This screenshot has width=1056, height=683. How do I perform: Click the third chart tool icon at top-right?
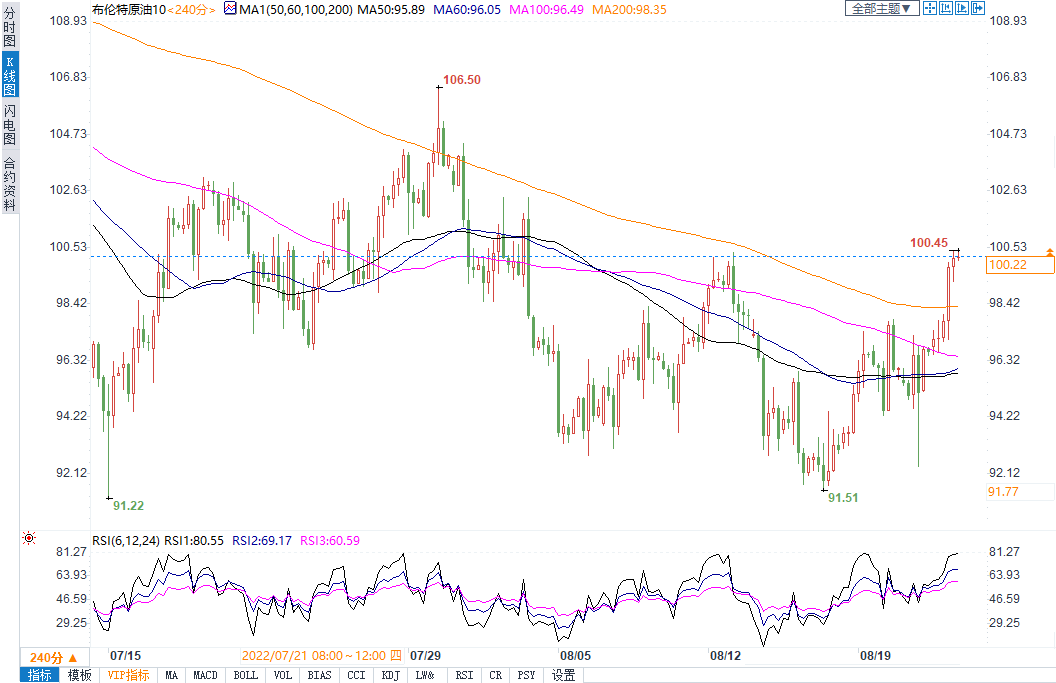(x=962, y=8)
